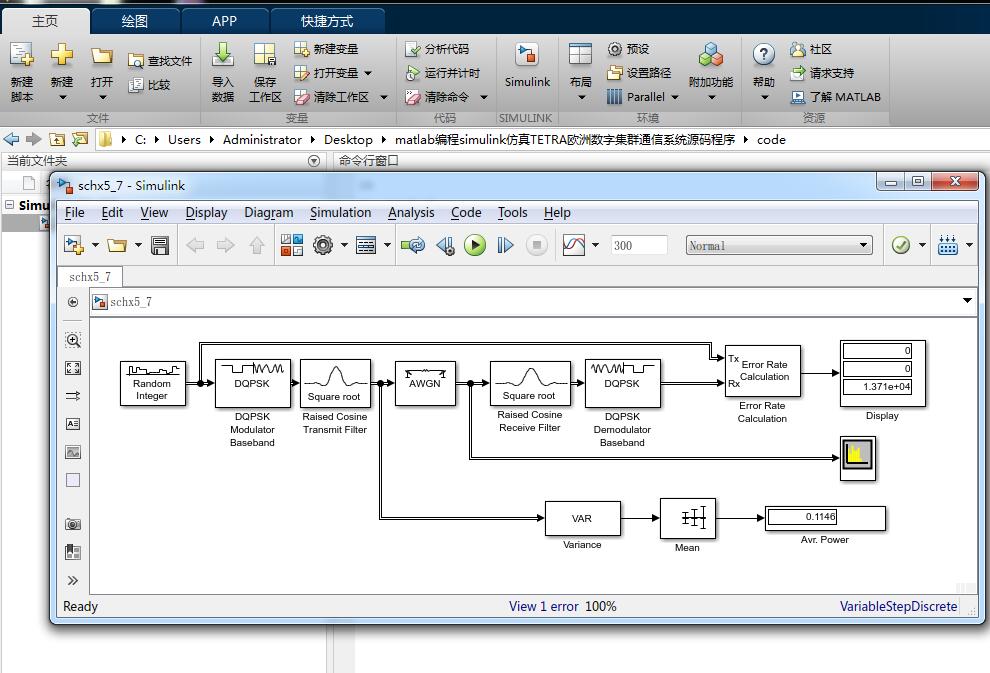The image size is (990, 673).
Task: Click the Annotation text tool in palette
Action: point(73,424)
